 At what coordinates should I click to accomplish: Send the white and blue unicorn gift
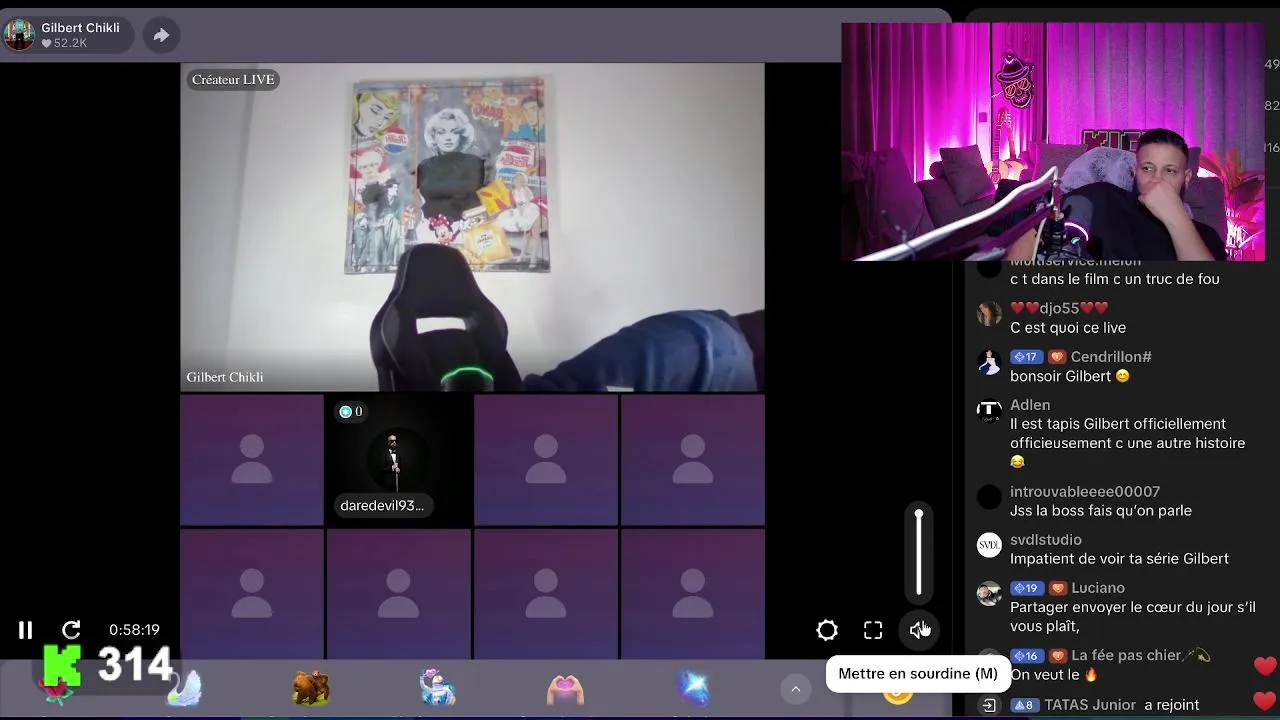click(438, 689)
